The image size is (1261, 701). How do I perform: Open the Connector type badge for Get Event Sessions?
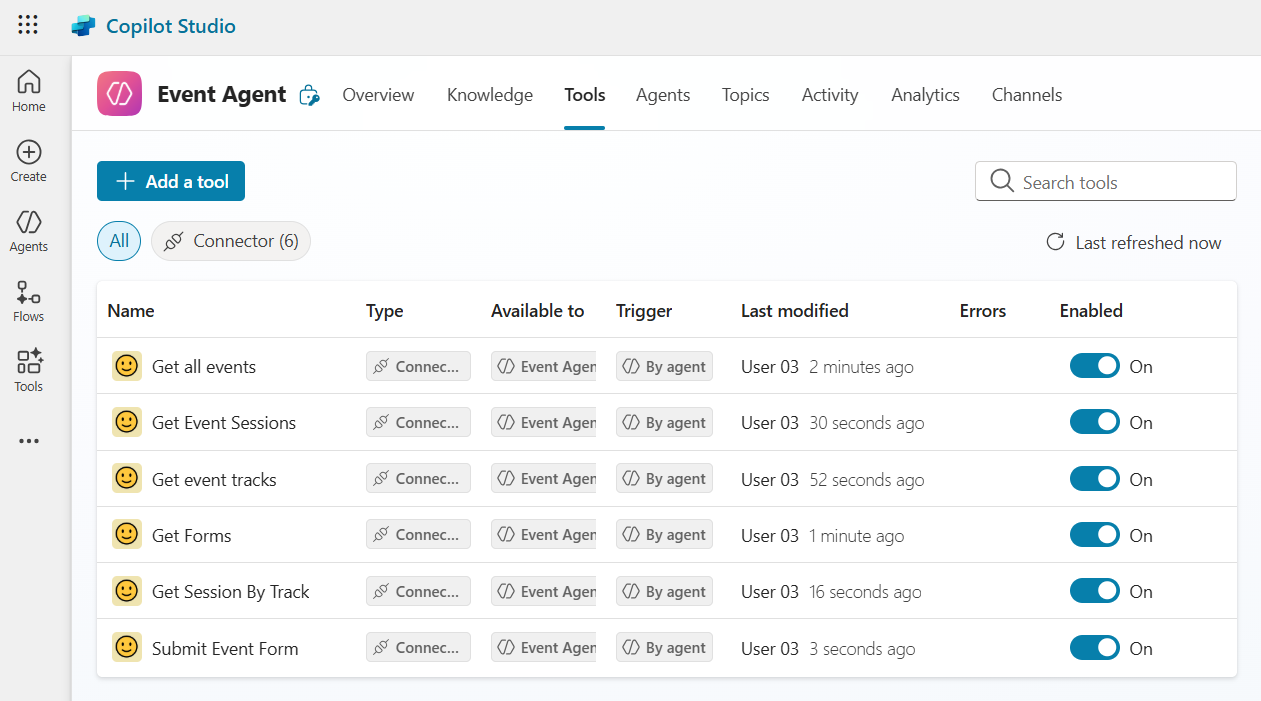[418, 421]
